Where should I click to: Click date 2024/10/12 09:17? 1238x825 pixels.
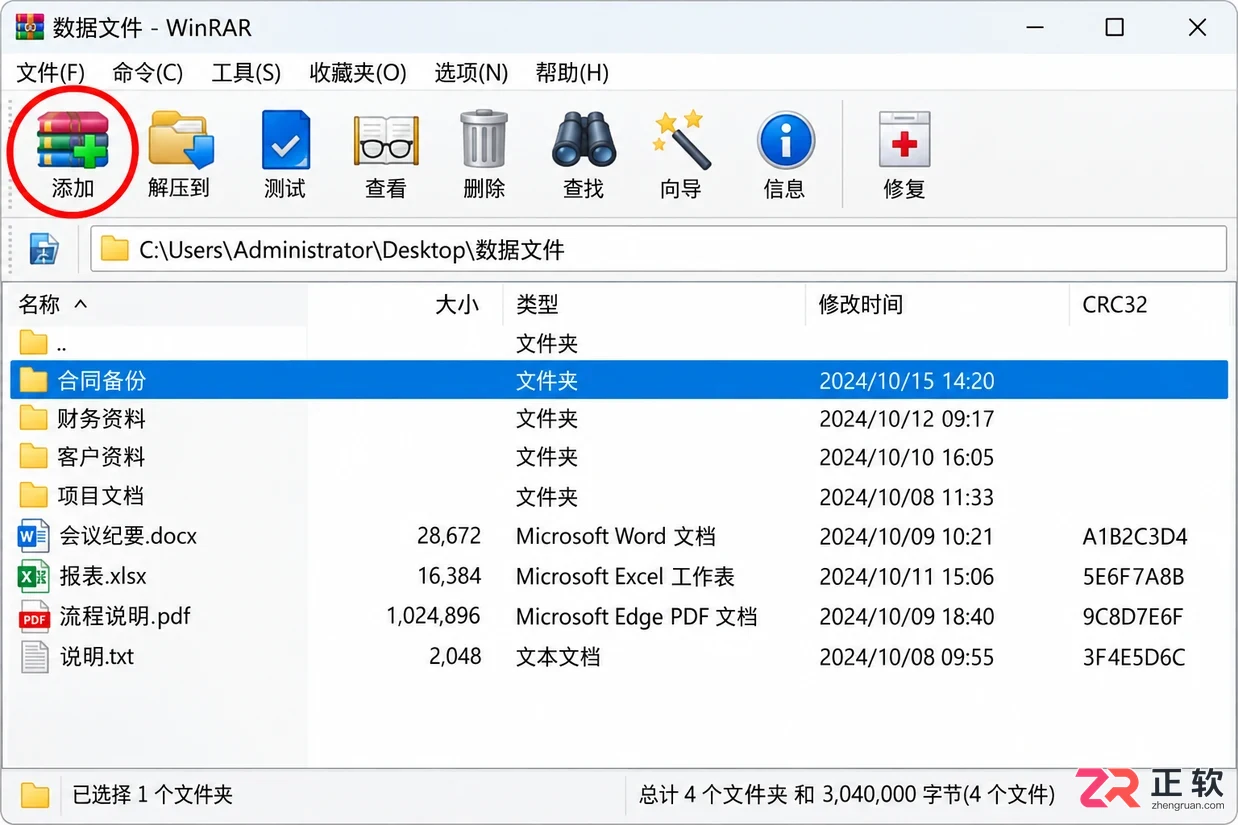coord(907,418)
